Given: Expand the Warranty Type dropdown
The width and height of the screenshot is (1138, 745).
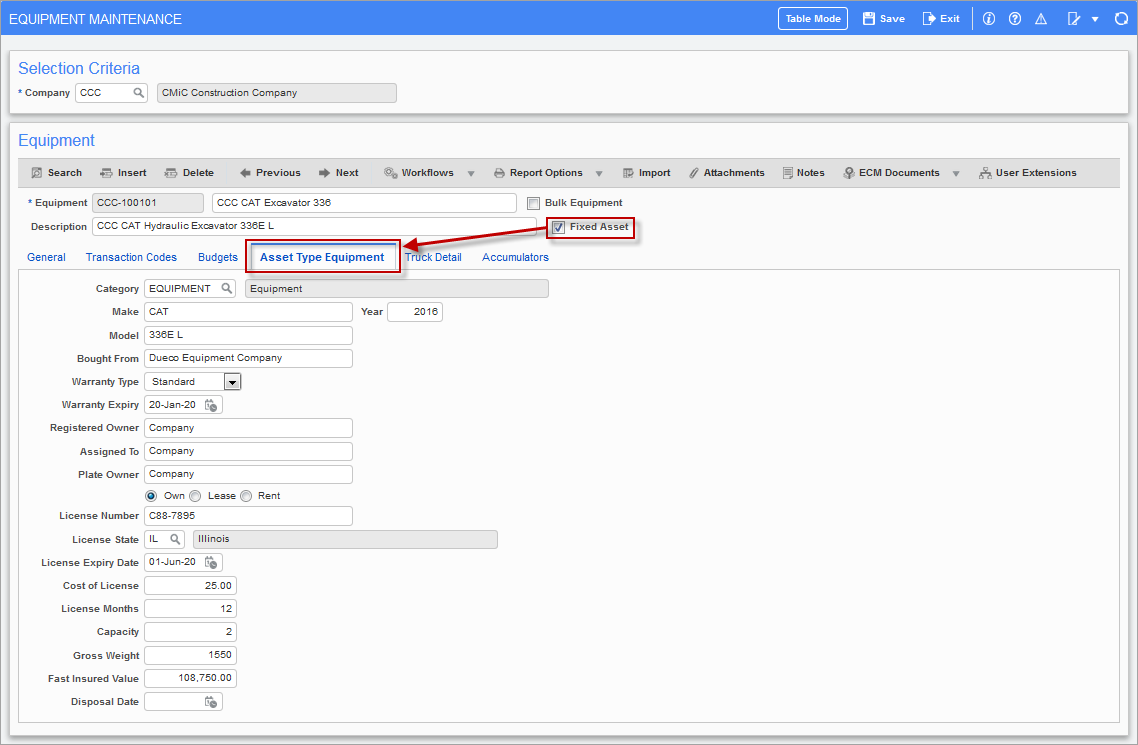Looking at the screenshot, I should (x=232, y=382).
